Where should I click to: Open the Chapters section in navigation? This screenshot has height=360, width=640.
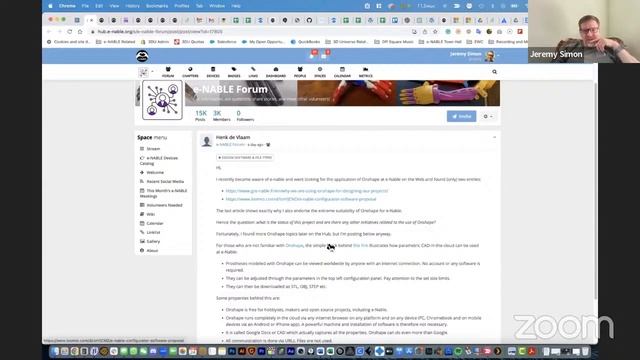point(190,72)
